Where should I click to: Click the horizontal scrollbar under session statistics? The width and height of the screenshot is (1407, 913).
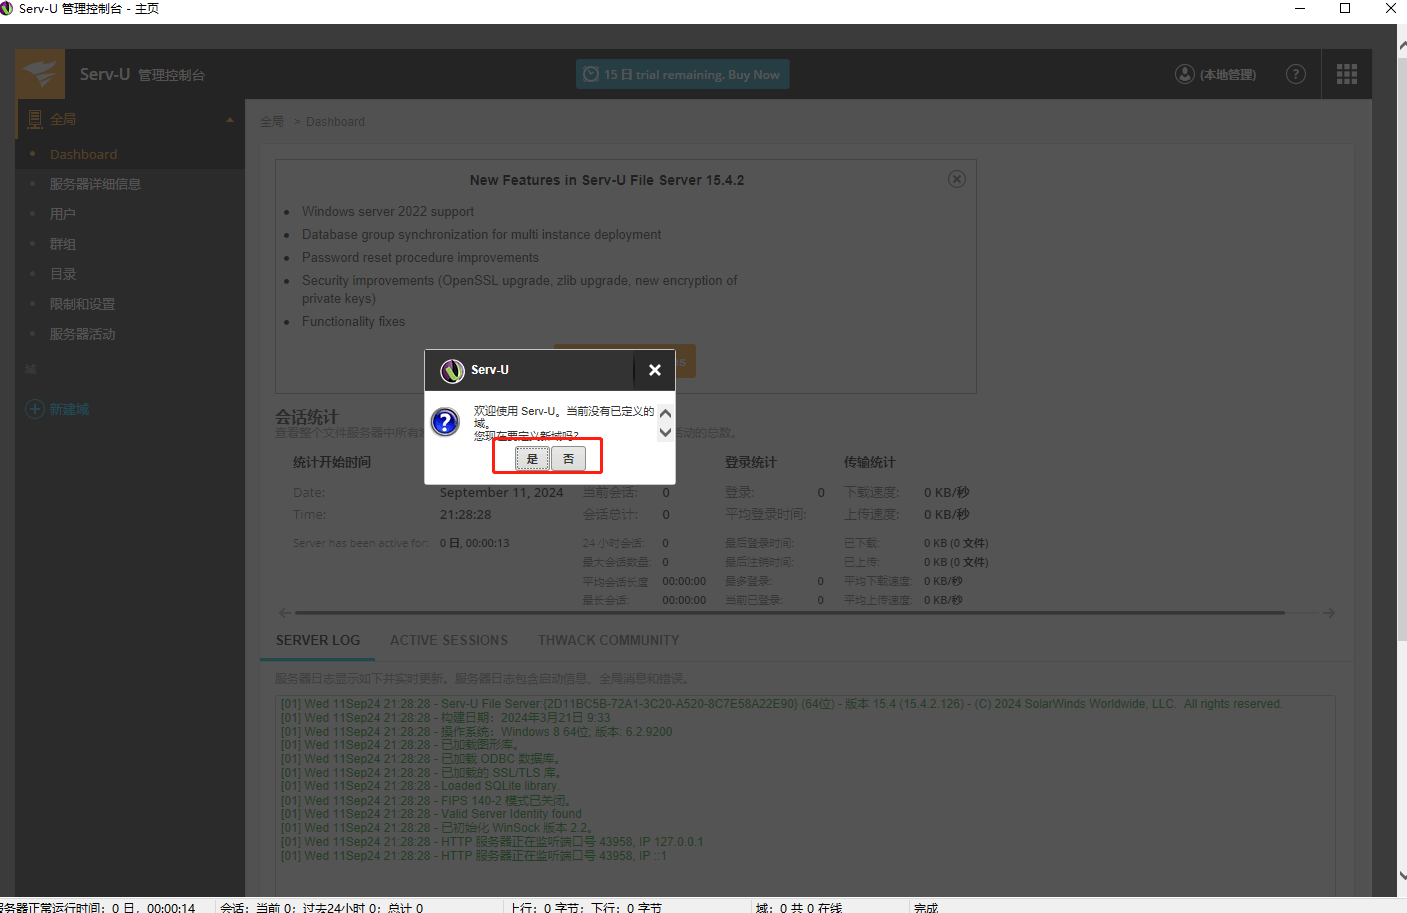coord(790,612)
